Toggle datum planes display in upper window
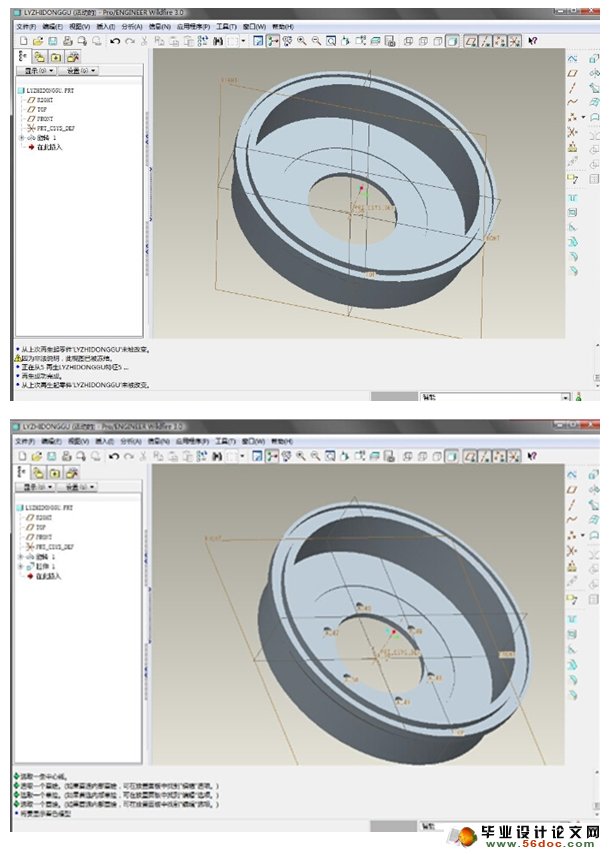This screenshot has width=610, height=854. 471,41
